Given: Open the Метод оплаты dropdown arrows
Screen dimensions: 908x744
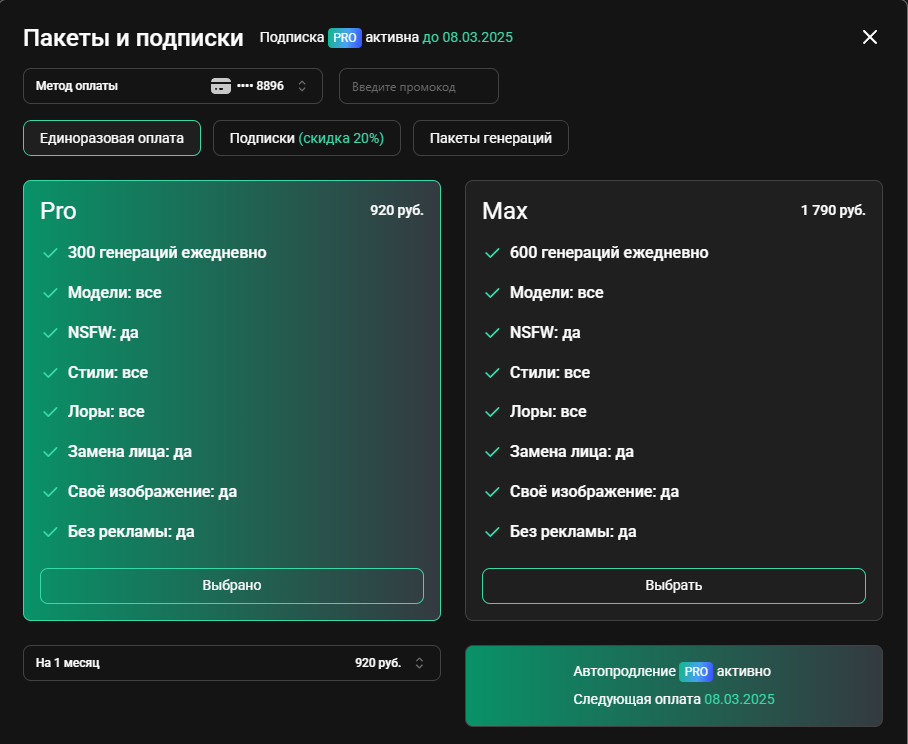Looking at the screenshot, I should tap(302, 86).
